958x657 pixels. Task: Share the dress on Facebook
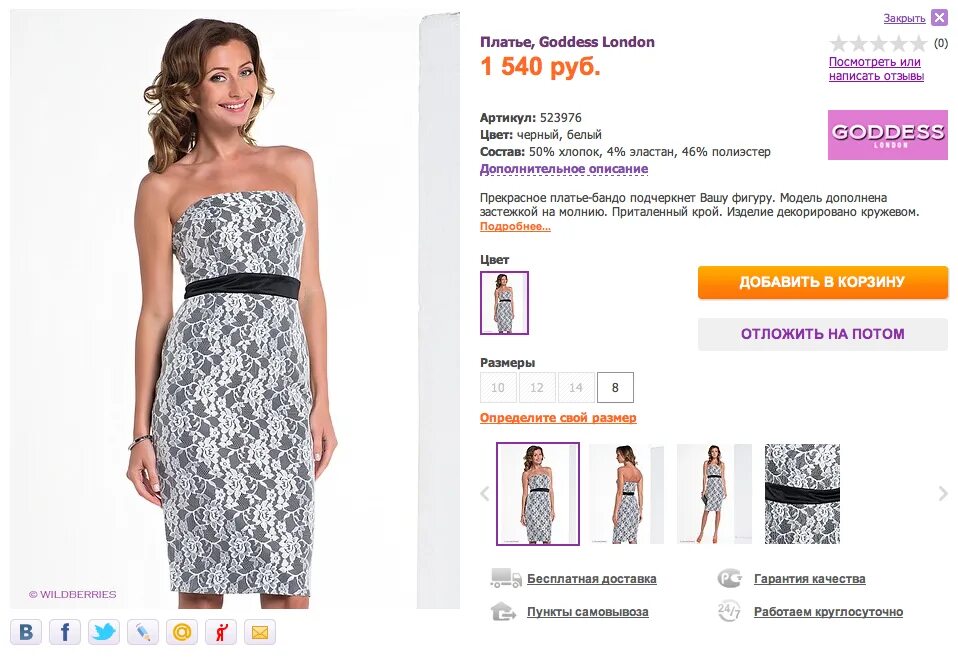click(x=65, y=632)
